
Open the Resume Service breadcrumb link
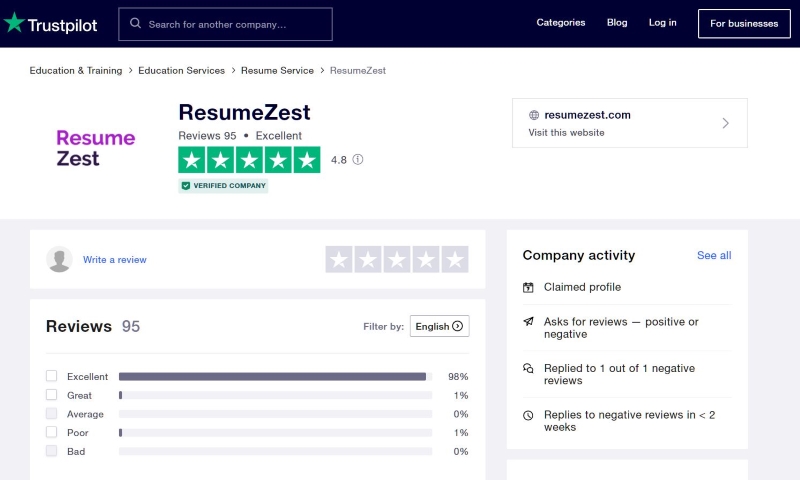pyautogui.click(x=278, y=70)
